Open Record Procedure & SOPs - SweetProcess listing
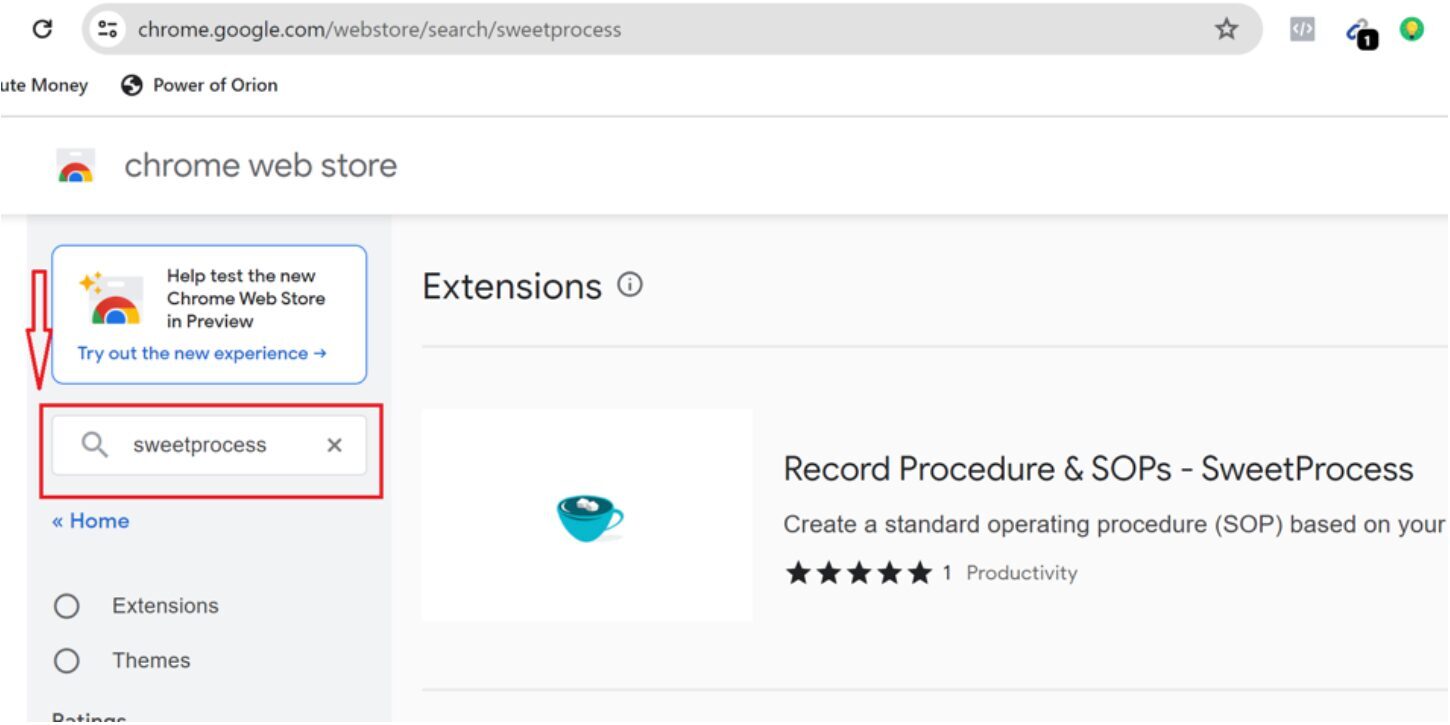 (1098, 468)
